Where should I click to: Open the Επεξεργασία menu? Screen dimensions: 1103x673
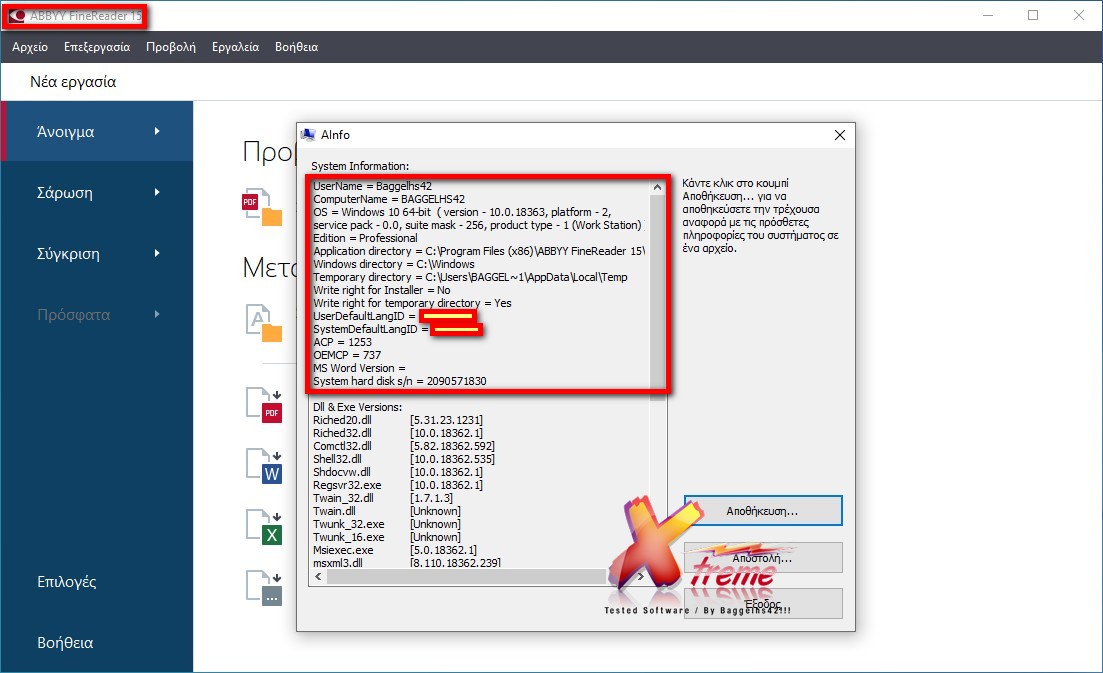pos(97,47)
